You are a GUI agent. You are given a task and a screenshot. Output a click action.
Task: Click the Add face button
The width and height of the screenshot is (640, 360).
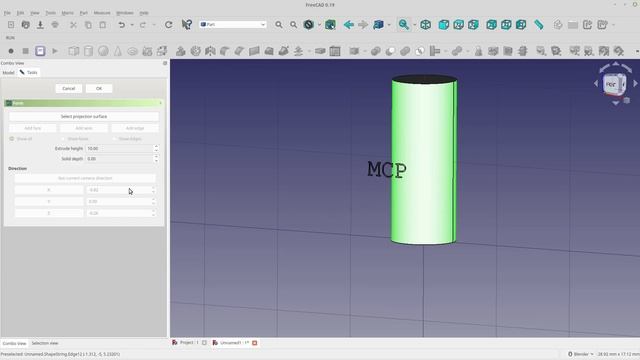click(33, 128)
